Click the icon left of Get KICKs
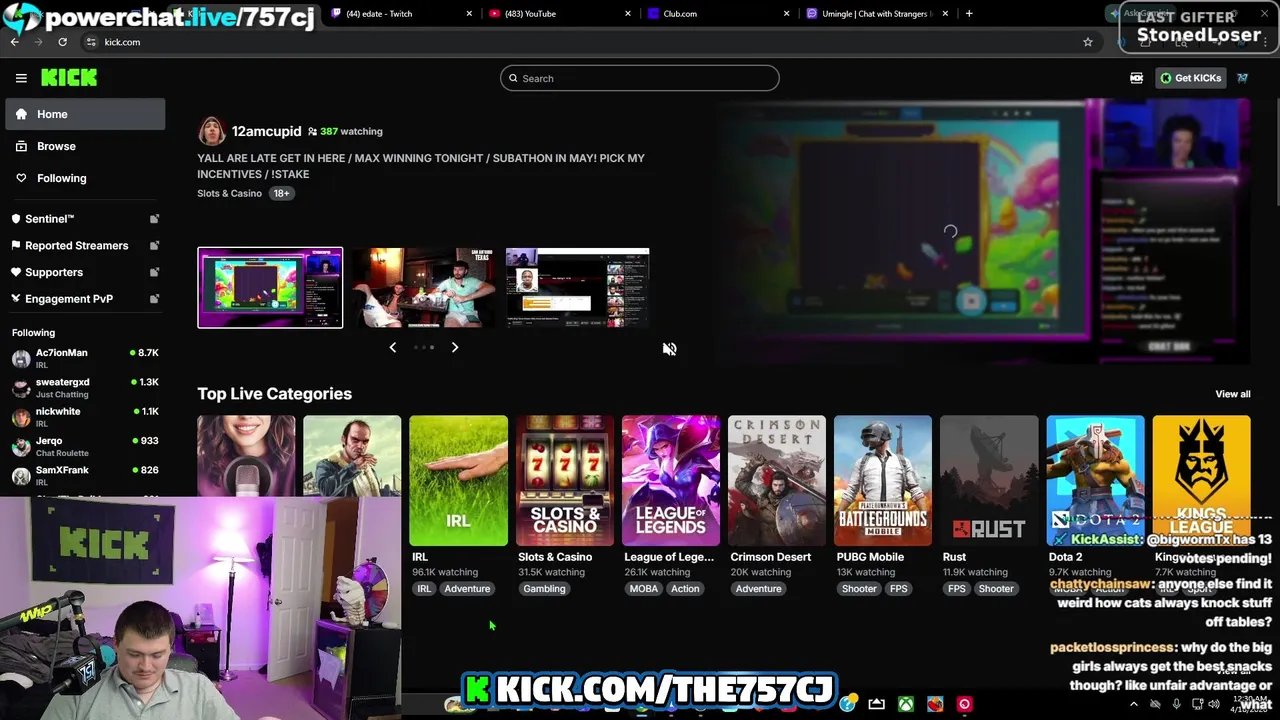The width and height of the screenshot is (1280, 720). (x=1137, y=78)
